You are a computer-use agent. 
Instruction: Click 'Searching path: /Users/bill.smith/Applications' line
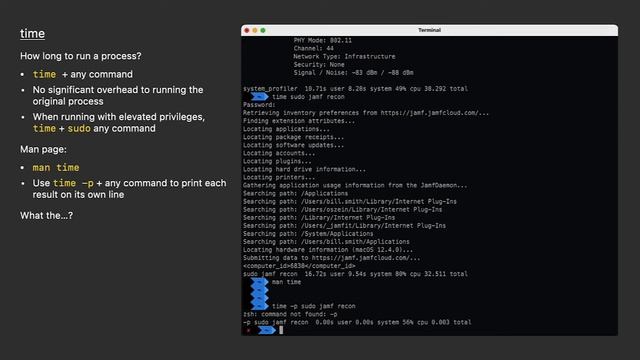[x=326, y=242]
